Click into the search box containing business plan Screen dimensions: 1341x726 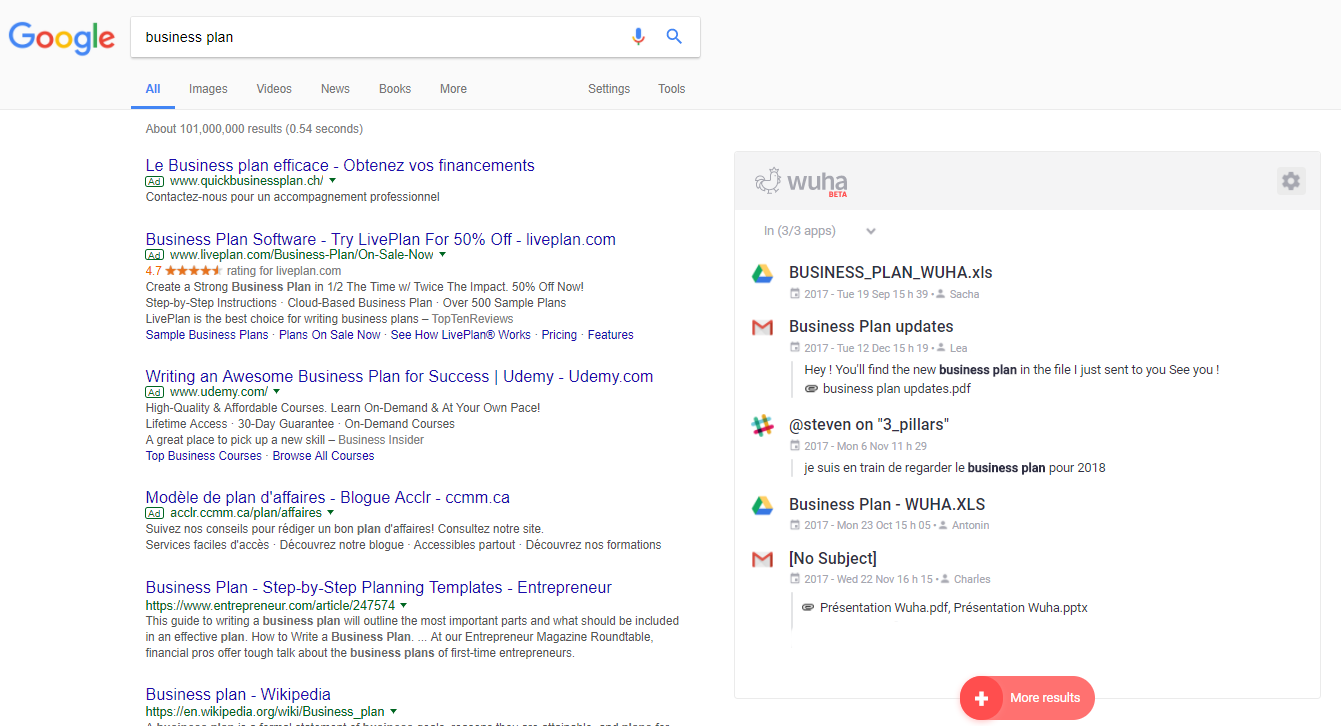point(380,37)
